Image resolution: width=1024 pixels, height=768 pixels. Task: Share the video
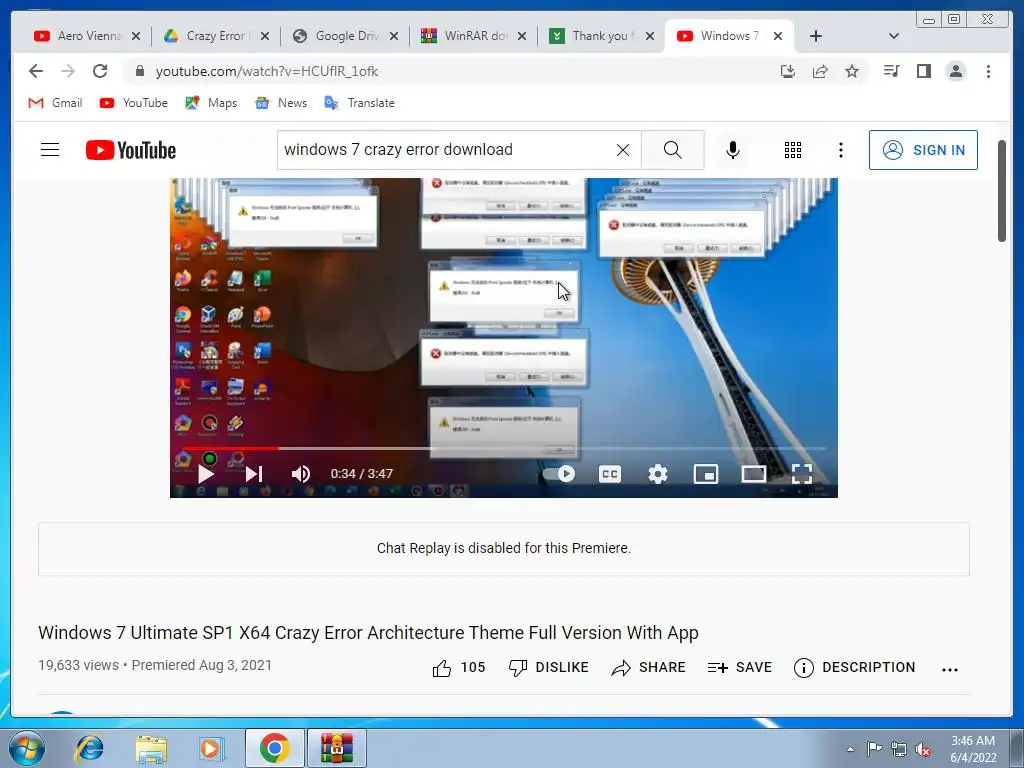648,667
